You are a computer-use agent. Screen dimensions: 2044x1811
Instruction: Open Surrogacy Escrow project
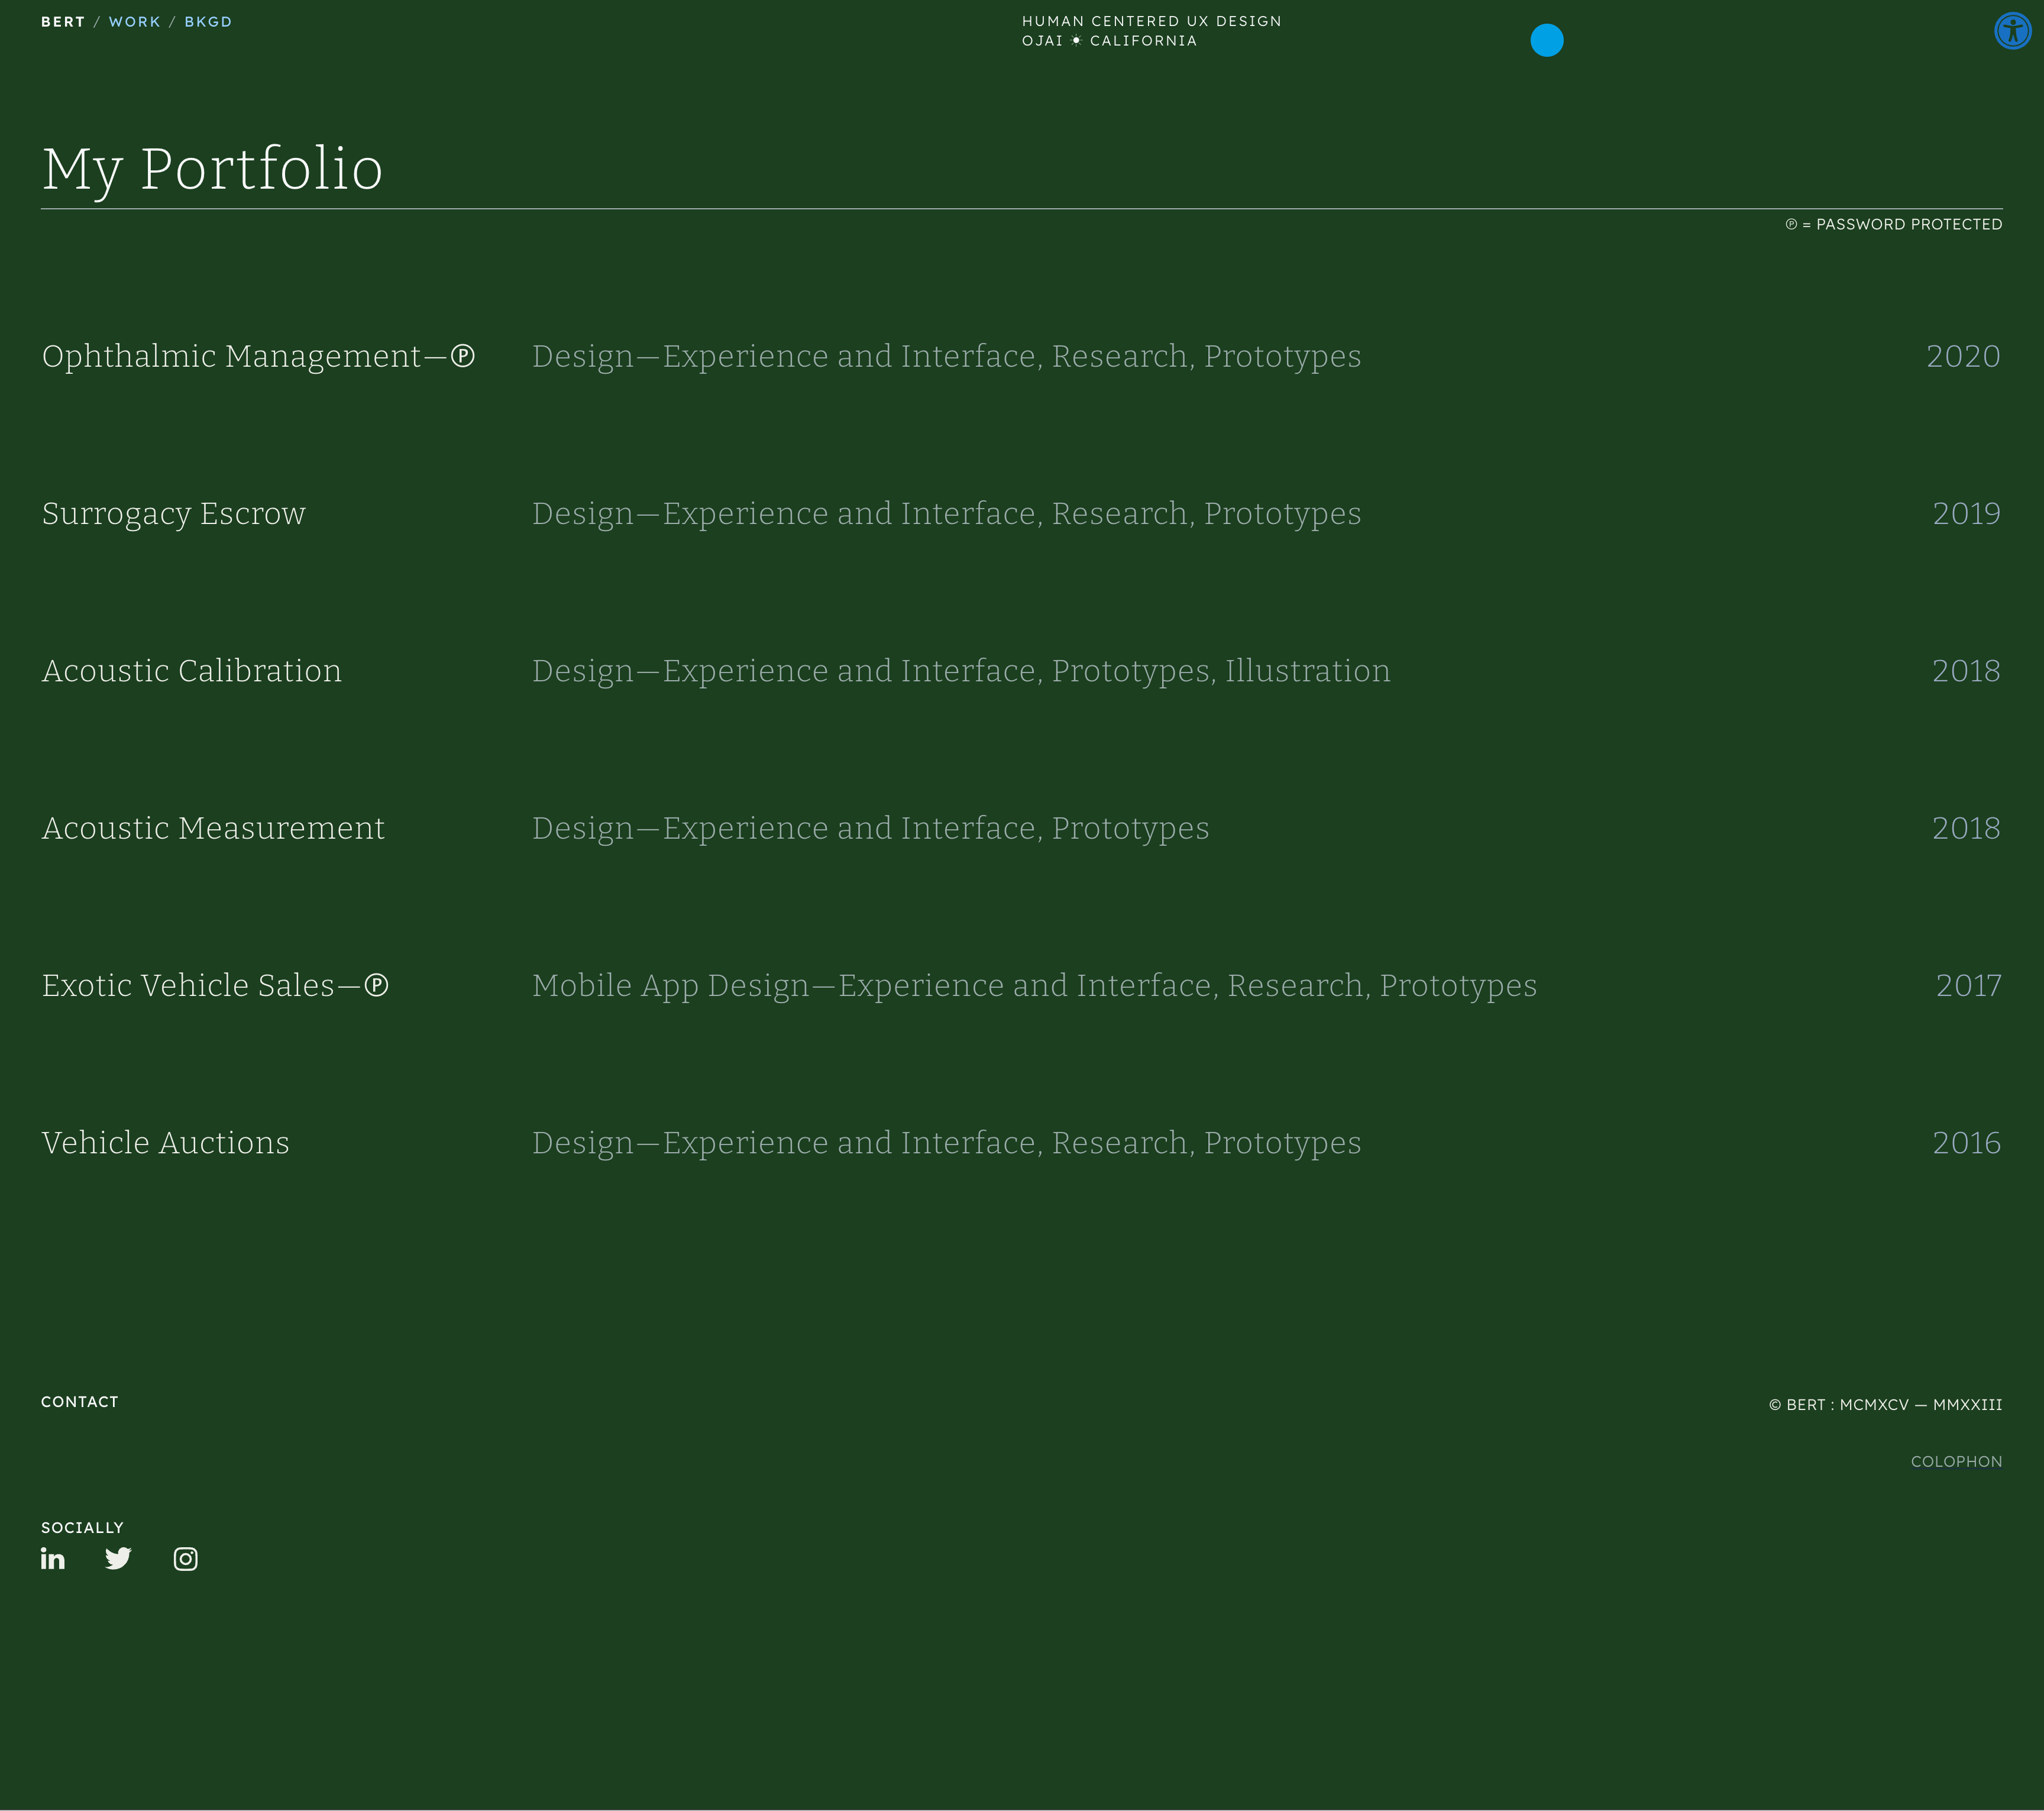(173, 513)
